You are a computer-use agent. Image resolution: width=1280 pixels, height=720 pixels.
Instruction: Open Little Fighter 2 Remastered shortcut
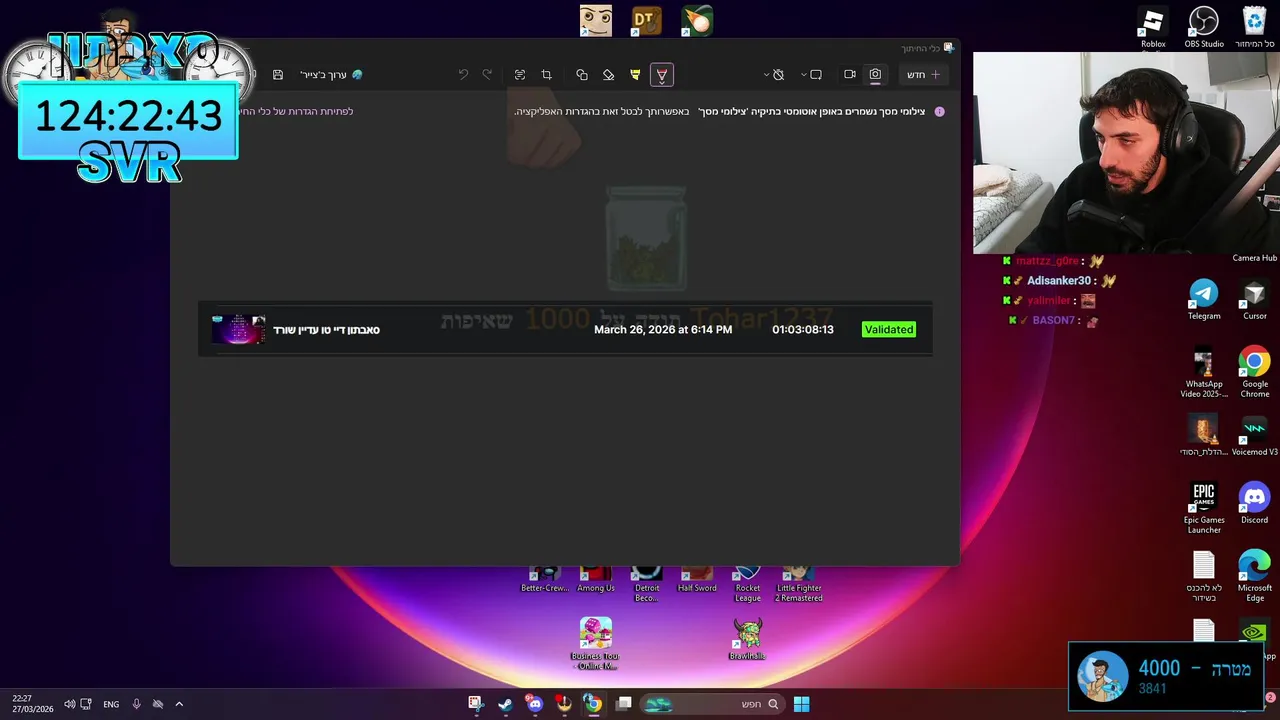tap(798, 584)
